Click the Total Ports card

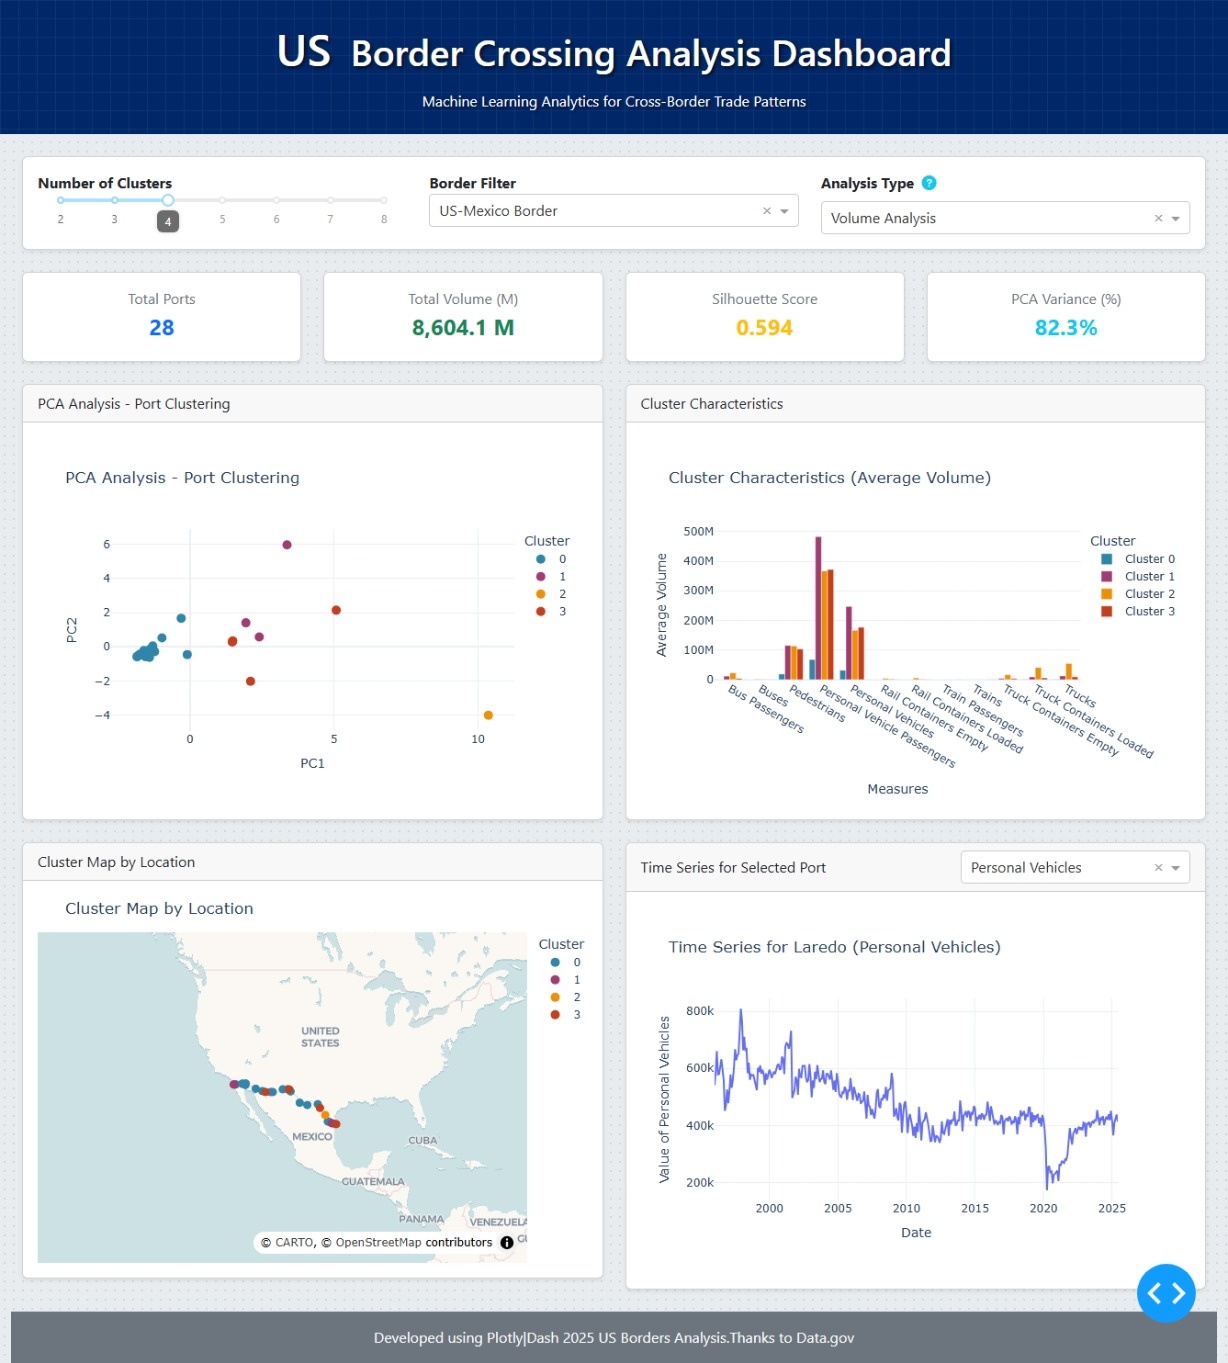[162, 317]
